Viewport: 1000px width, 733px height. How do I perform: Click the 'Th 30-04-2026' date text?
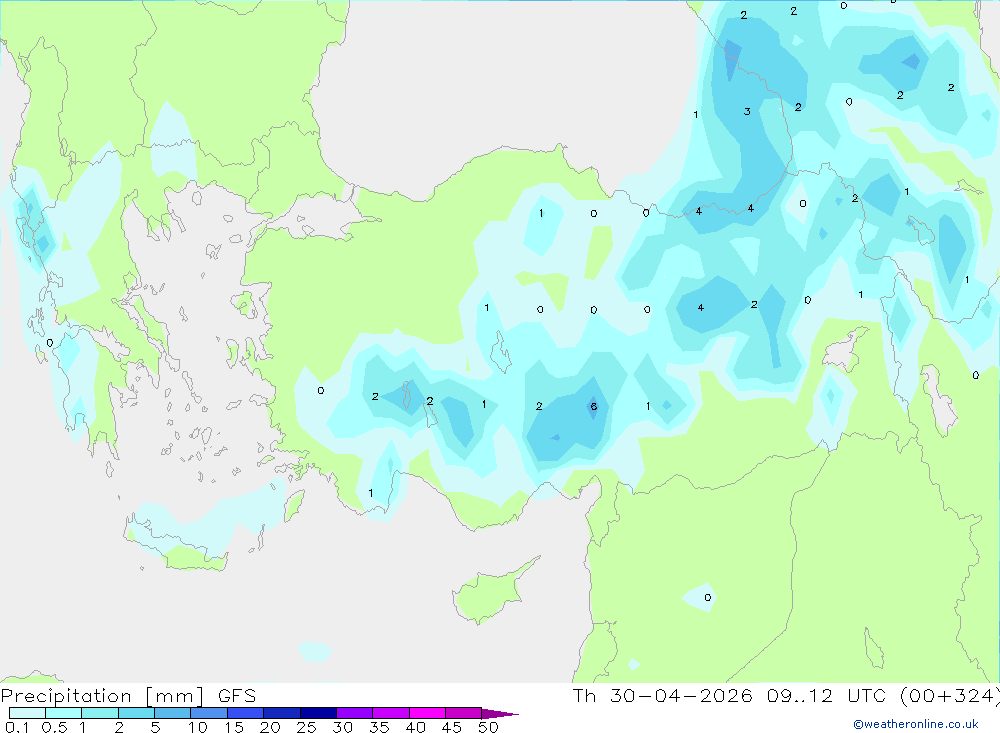pos(663,695)
